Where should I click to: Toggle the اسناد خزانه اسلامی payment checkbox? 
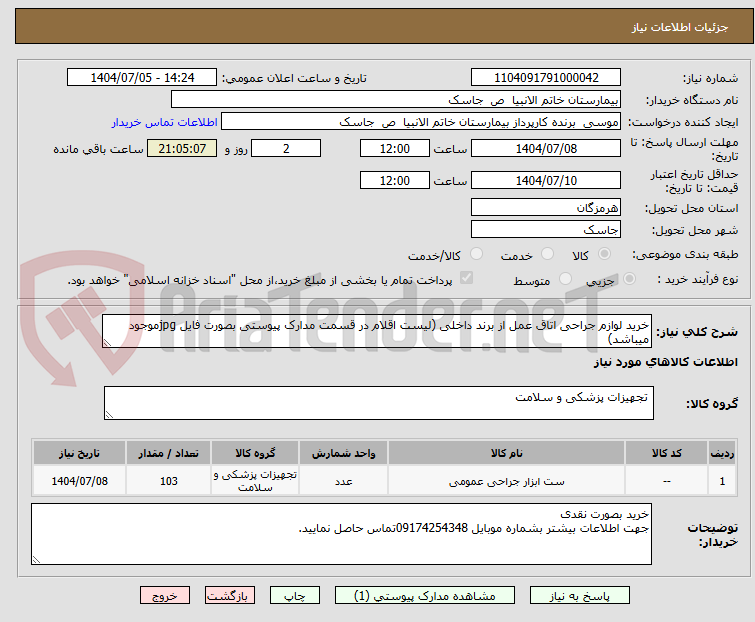tap(466, 277)
